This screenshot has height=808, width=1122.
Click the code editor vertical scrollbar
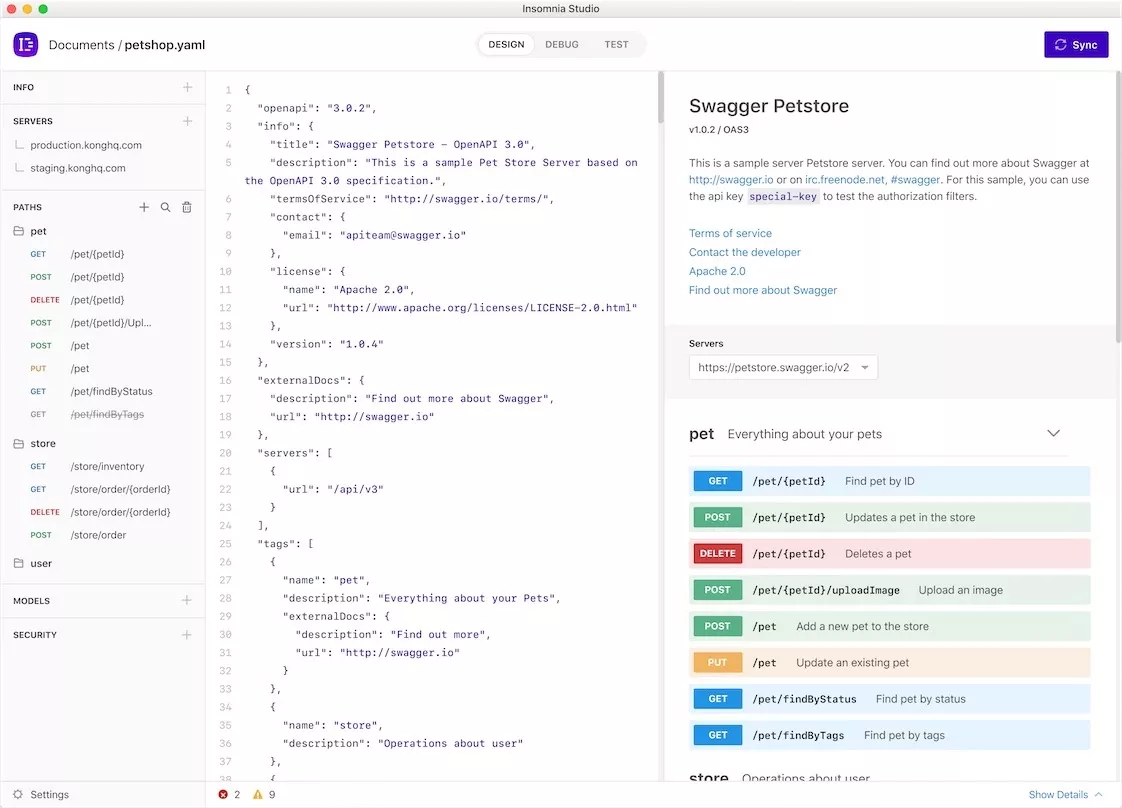point(660,97)
